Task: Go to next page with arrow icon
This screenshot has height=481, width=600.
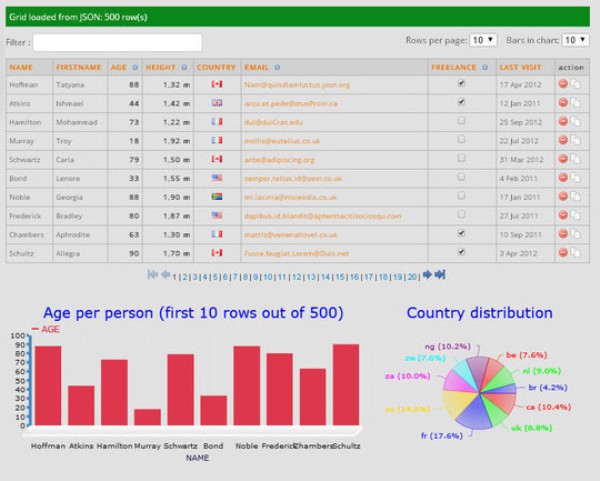Action: pyautogui.click(x=427, y=275)
